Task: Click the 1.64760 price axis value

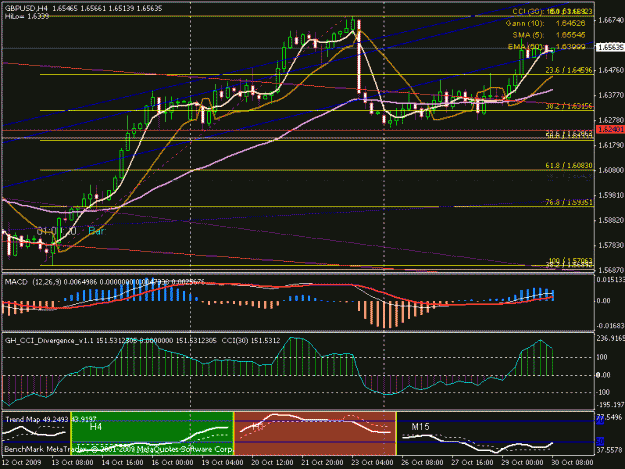Action: pyautogui.click(x=611, y=70)
